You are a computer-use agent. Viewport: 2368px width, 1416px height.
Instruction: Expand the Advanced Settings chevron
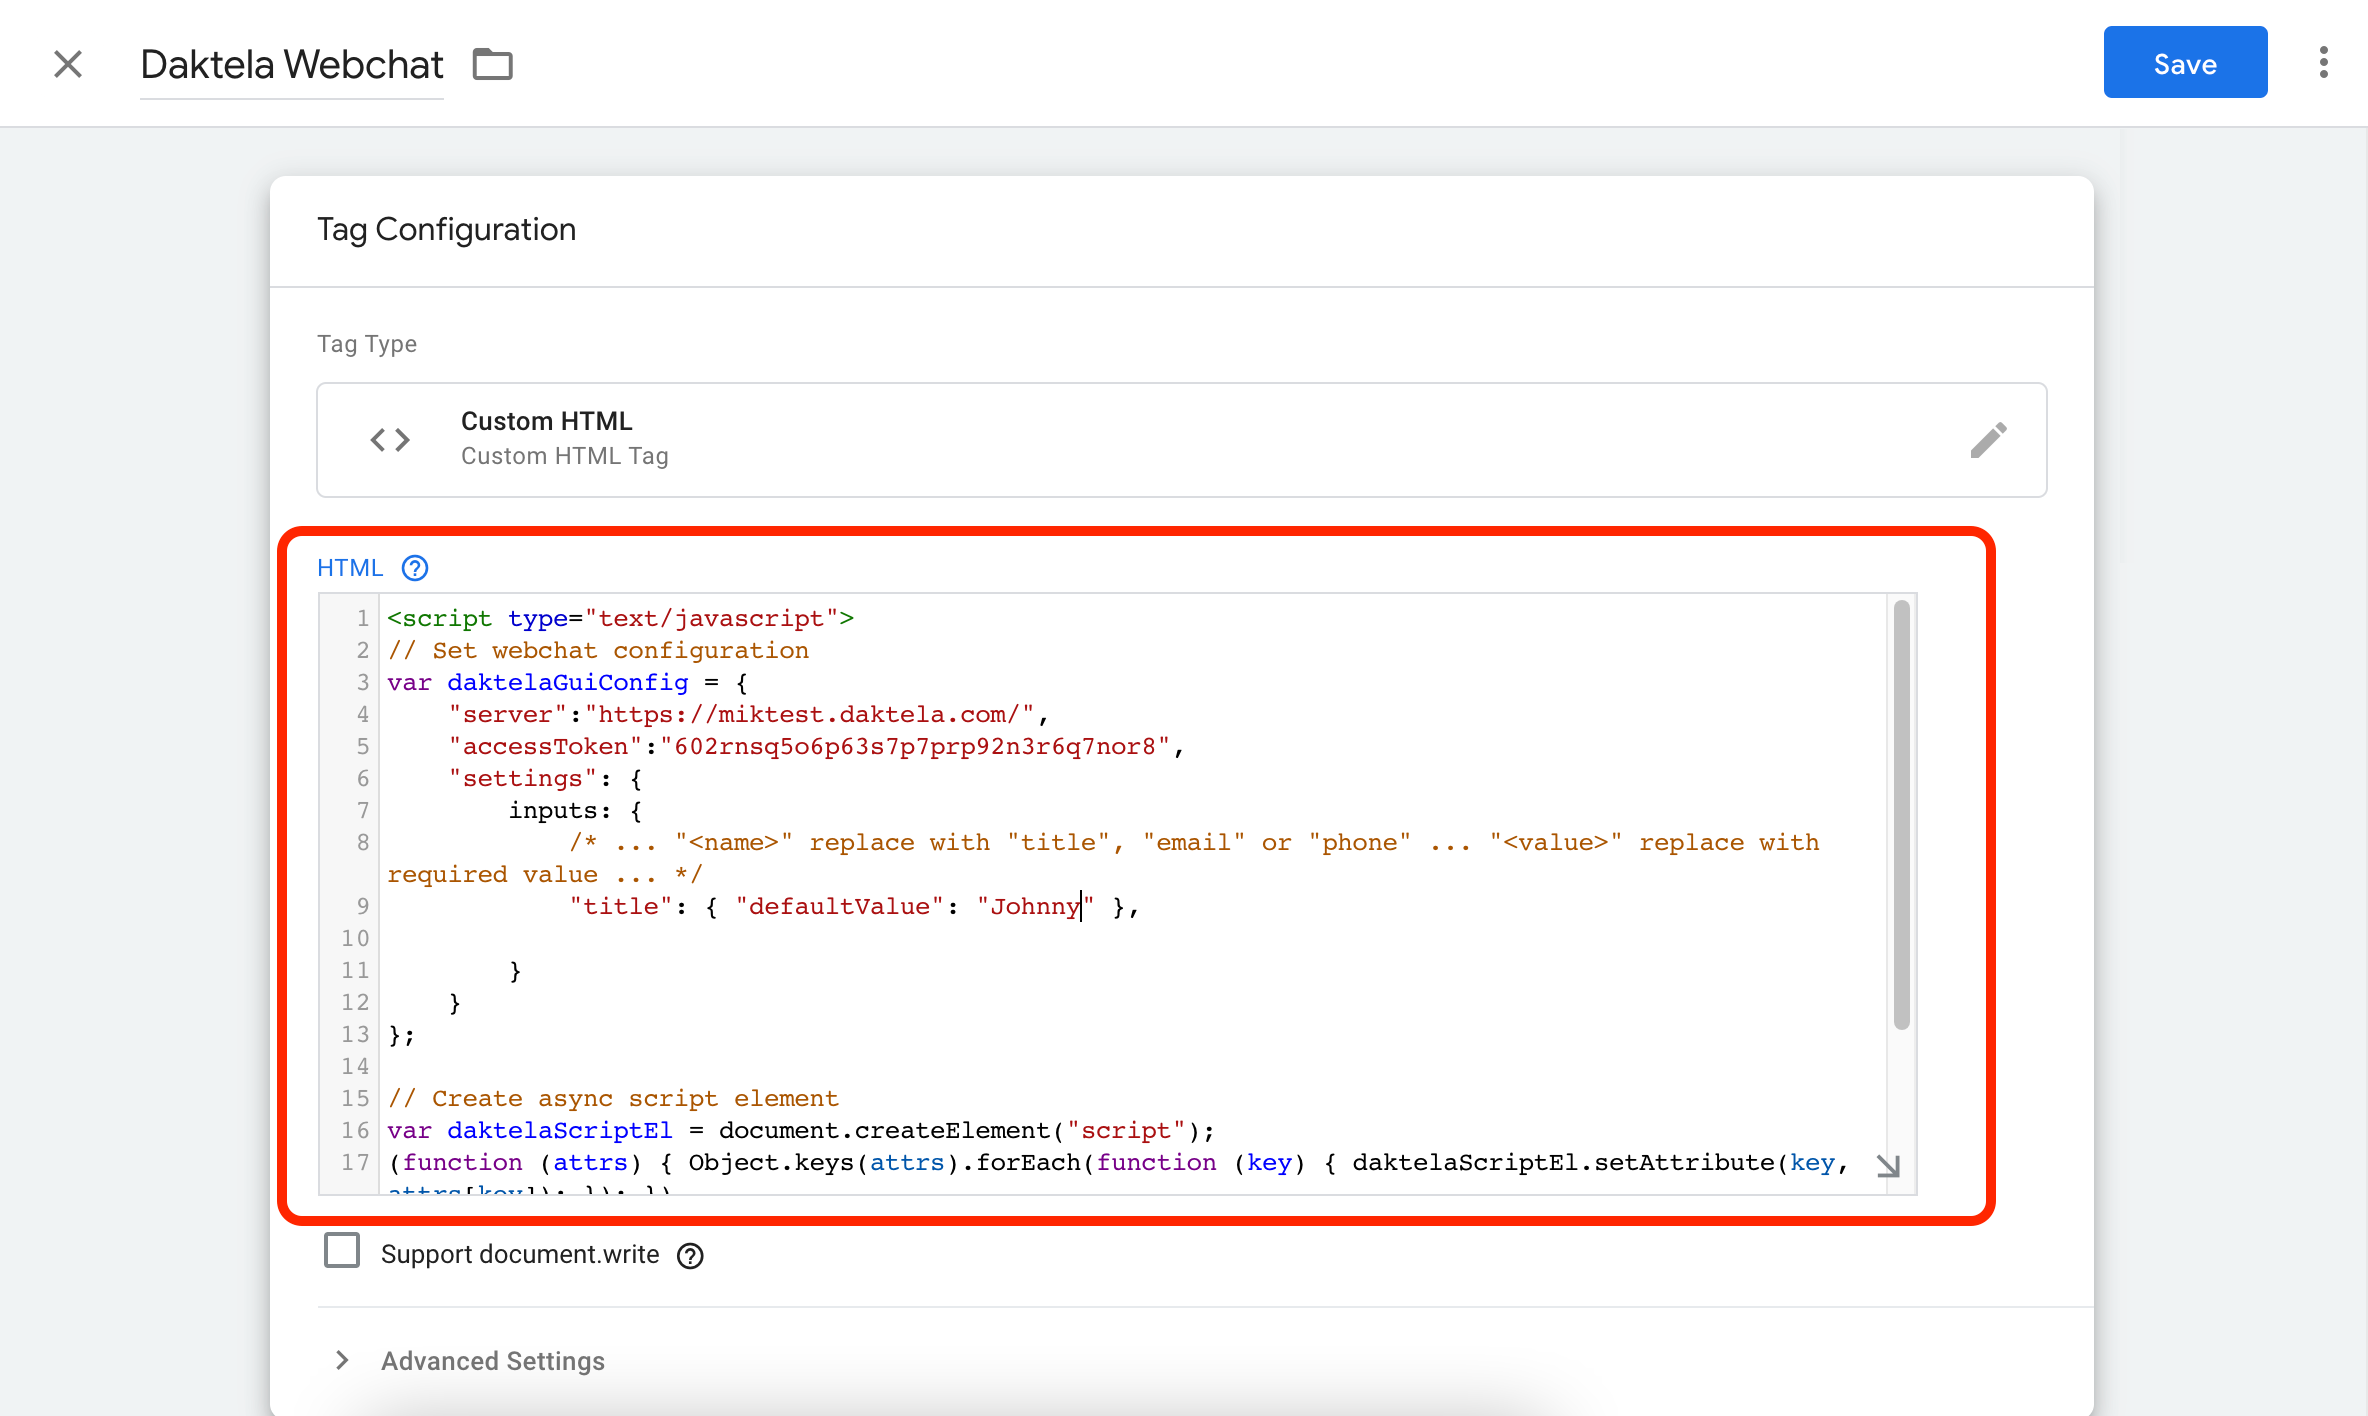pyautogui.click(x=343, y=1360)
